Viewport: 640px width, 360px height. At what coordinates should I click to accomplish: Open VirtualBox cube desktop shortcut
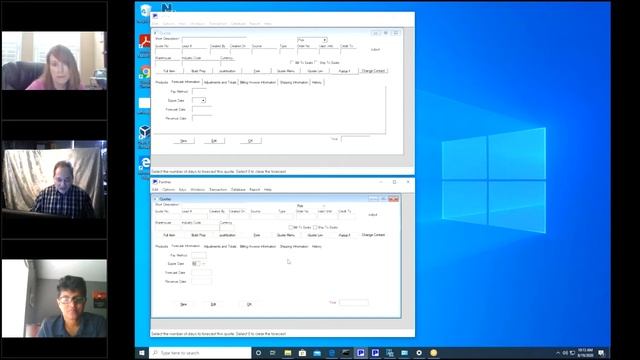click(x=144, y=132)
